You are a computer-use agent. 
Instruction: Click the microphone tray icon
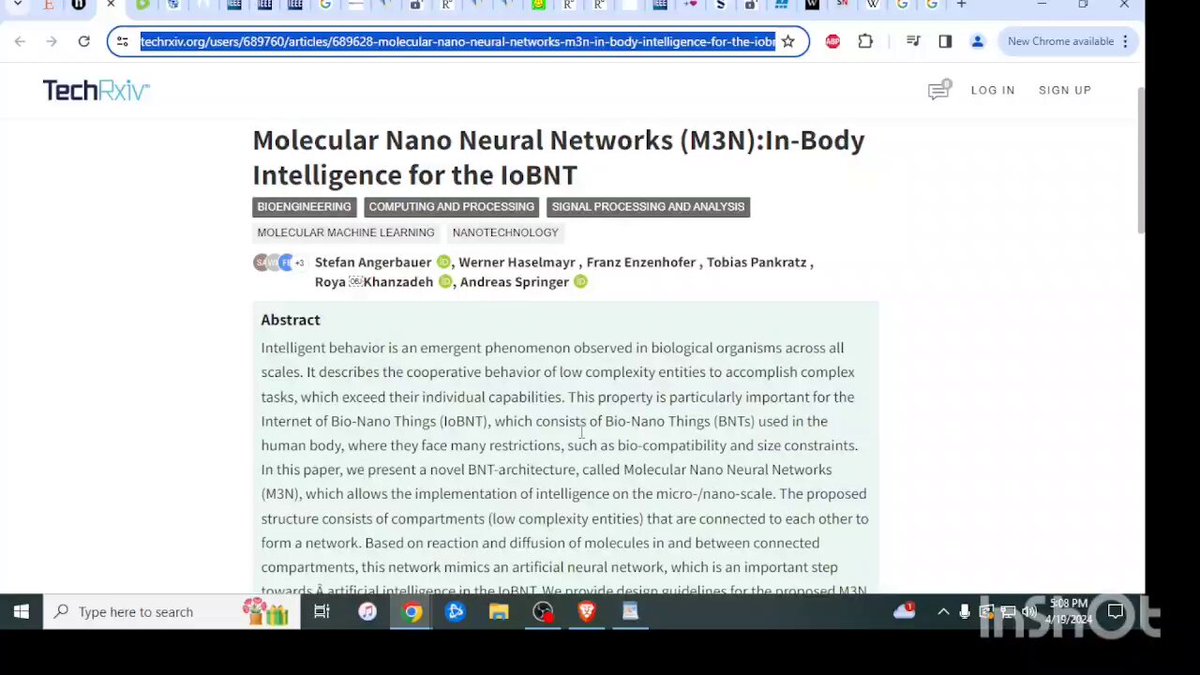pos(965,611)
